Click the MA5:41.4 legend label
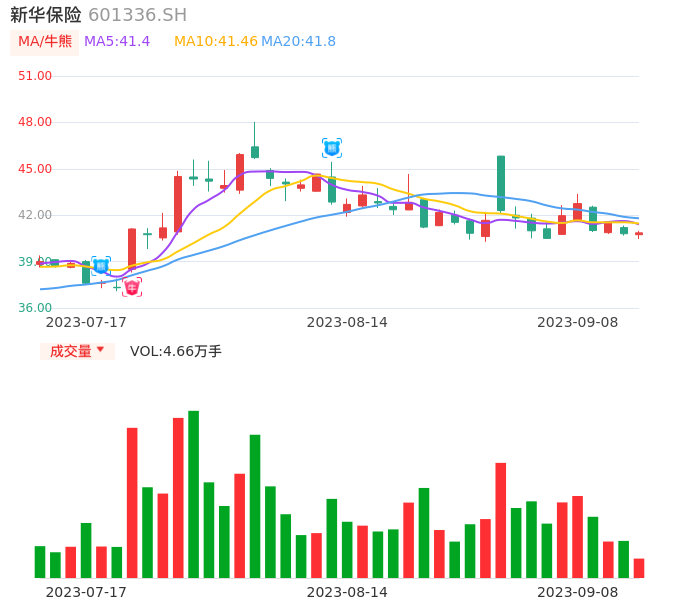Viewport: 686px width, 606px height. click(x=117, y=42)
